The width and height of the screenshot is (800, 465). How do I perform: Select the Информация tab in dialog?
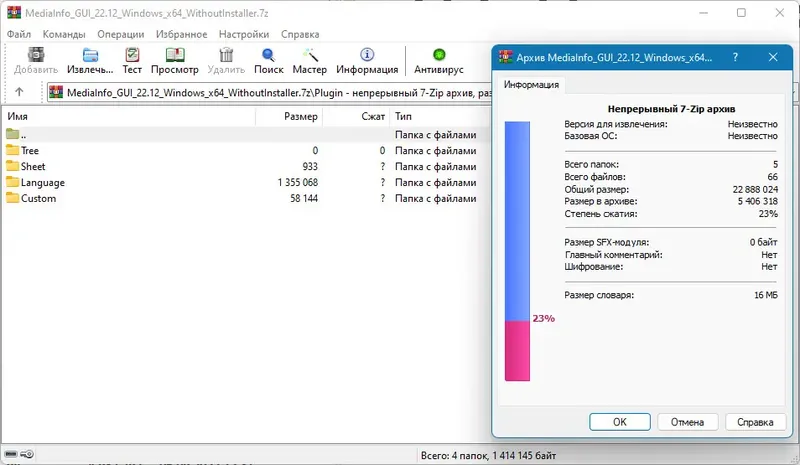pos(531,85)
